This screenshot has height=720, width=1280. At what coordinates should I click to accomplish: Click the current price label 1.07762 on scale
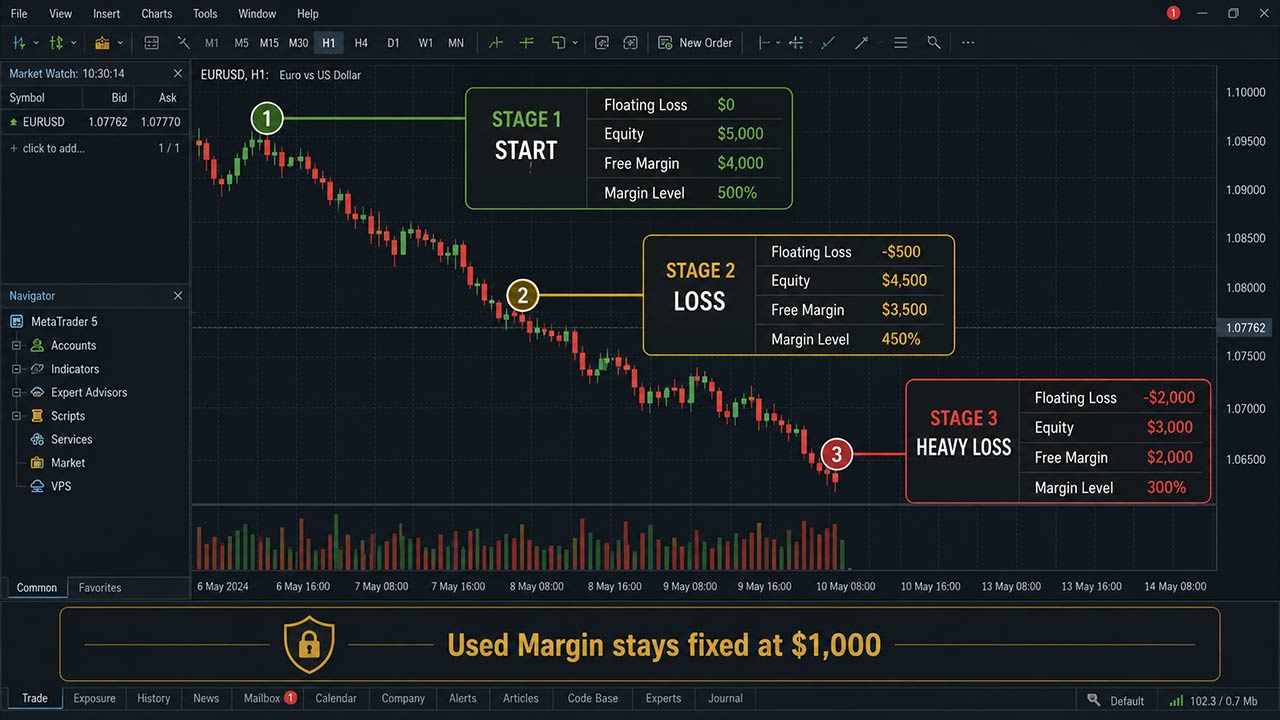coord(1245,328)
